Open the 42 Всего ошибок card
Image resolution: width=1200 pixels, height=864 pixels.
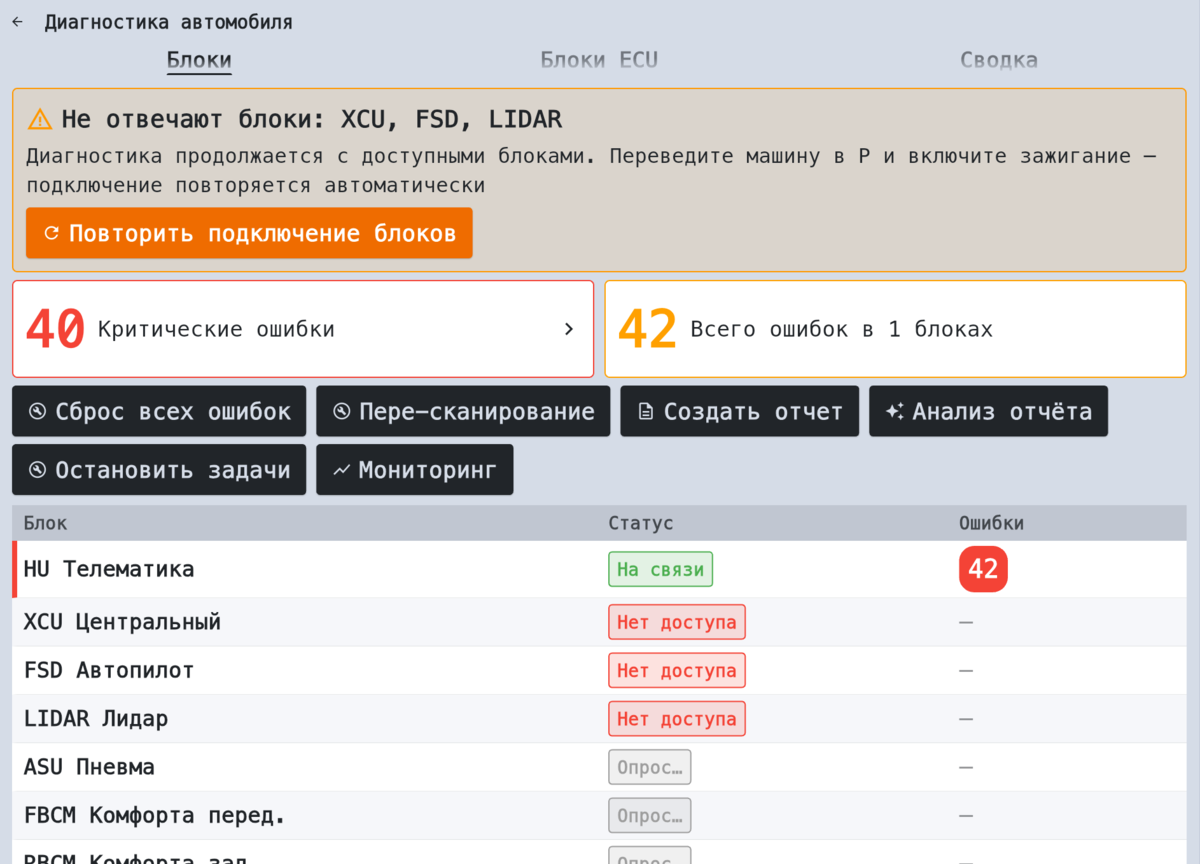(x=895, y=329)
